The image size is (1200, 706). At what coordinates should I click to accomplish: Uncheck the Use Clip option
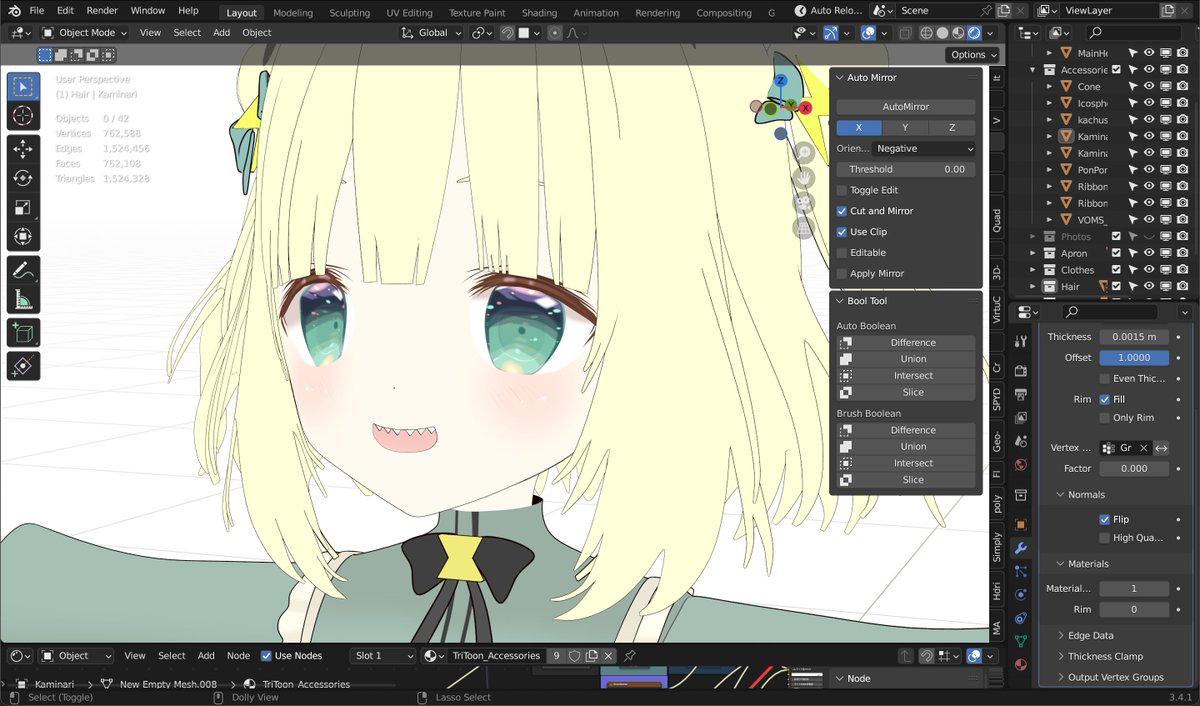[x=841, y=232]
